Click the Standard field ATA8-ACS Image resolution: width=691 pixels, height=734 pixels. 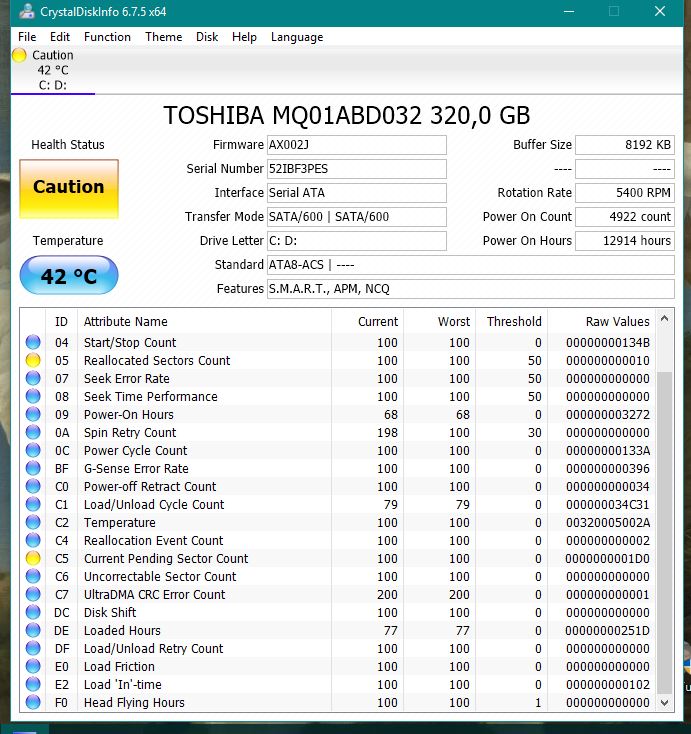[470, 265]
